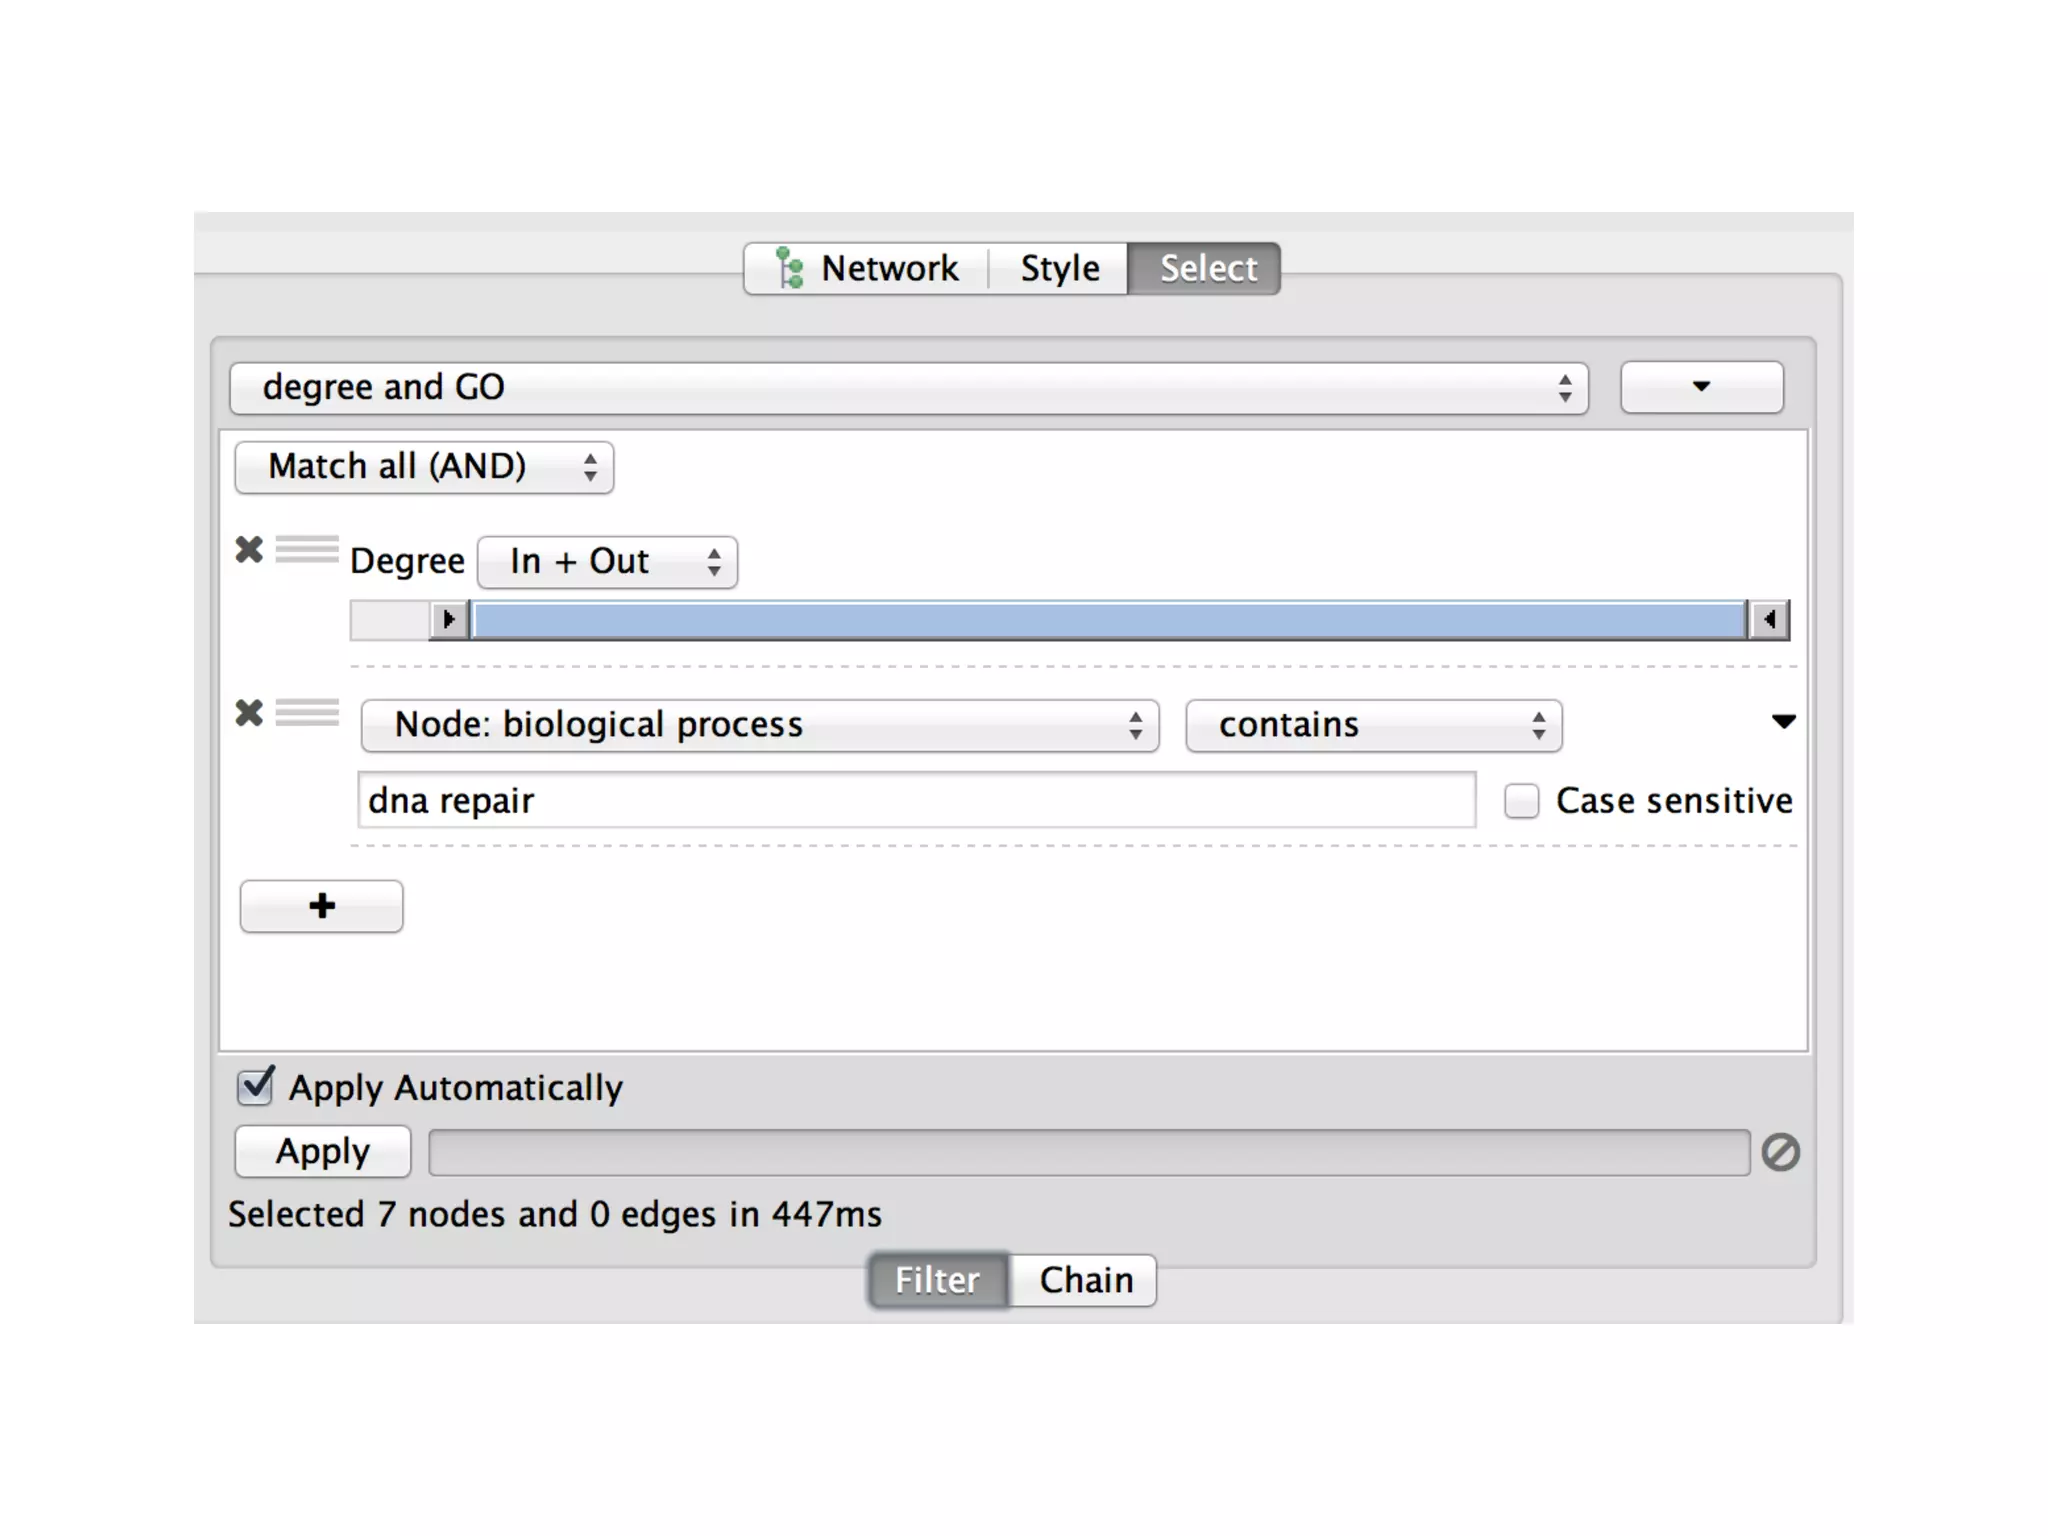This screenshot has height=1536, width=2048.
Task: Open the 'contains' operator dropdown
Action: click(1373, 725)
